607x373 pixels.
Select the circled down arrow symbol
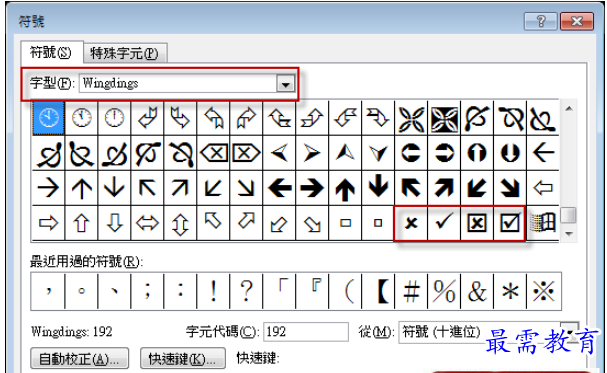pos(509,153)
